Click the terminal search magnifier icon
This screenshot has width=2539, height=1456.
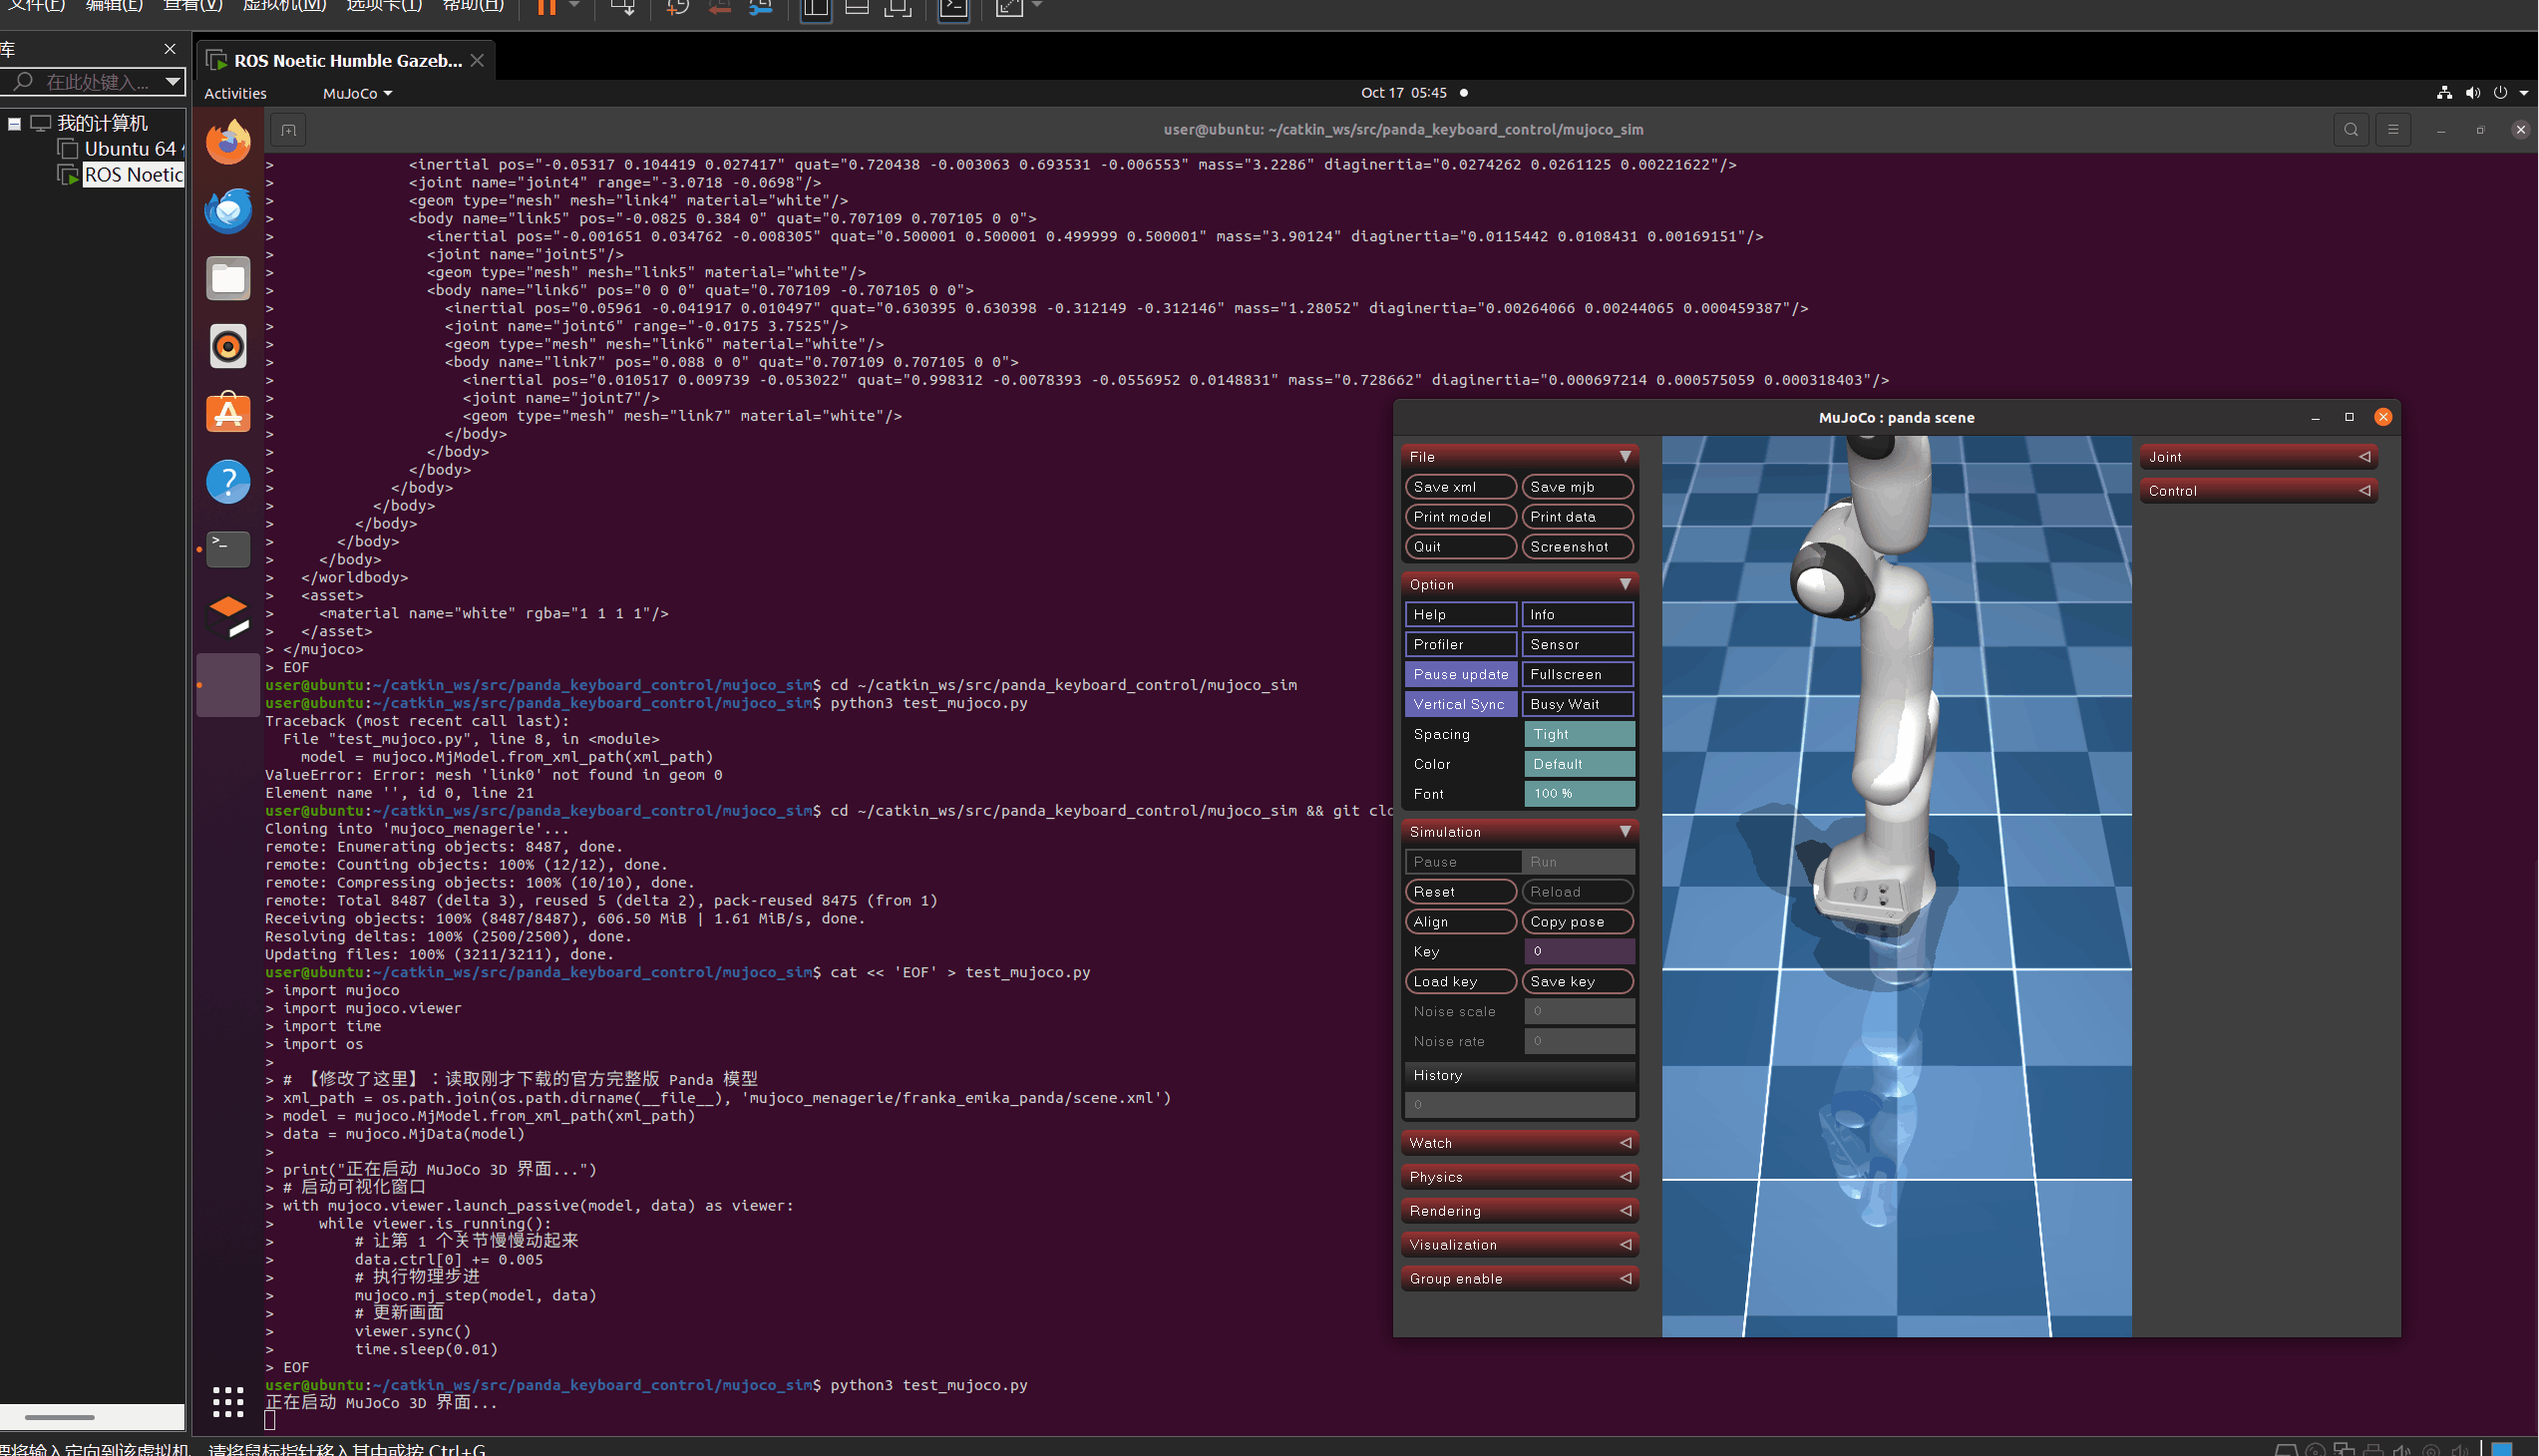click(x=2351, y=129)
